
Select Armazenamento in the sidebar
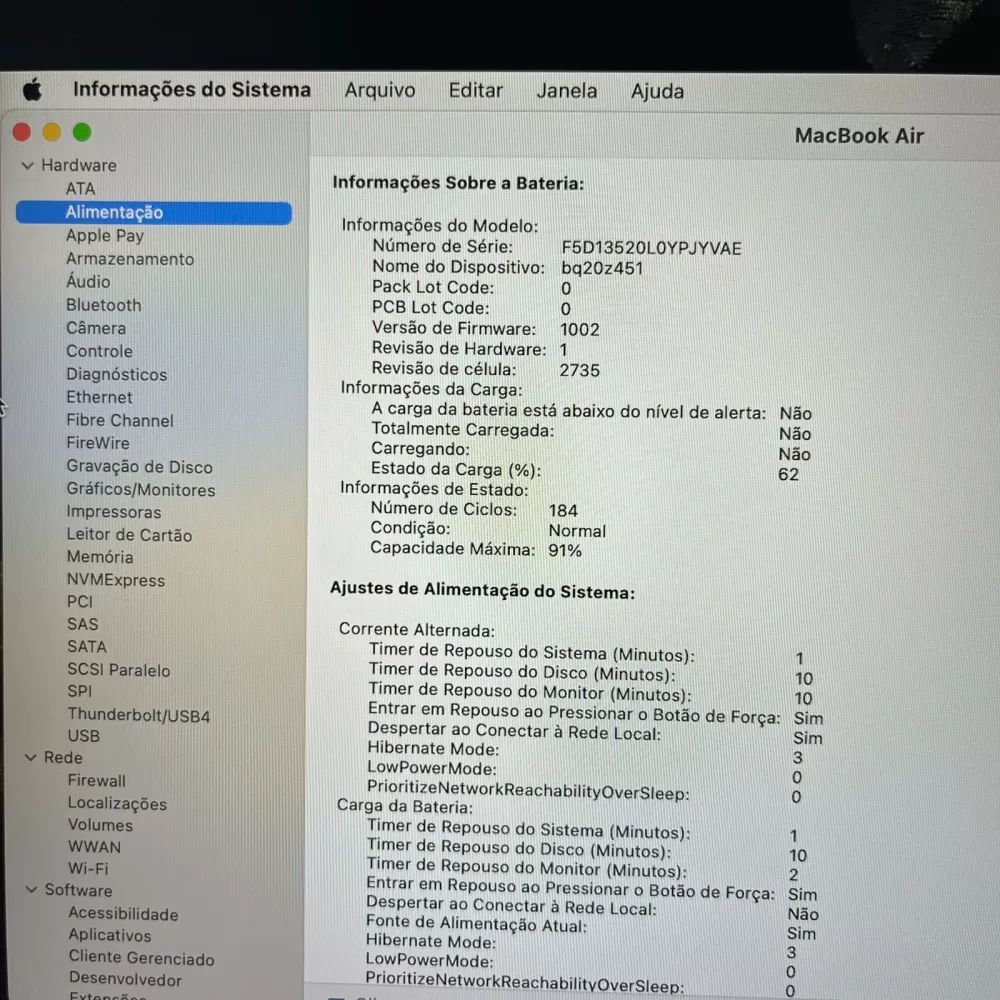(130, 259)
